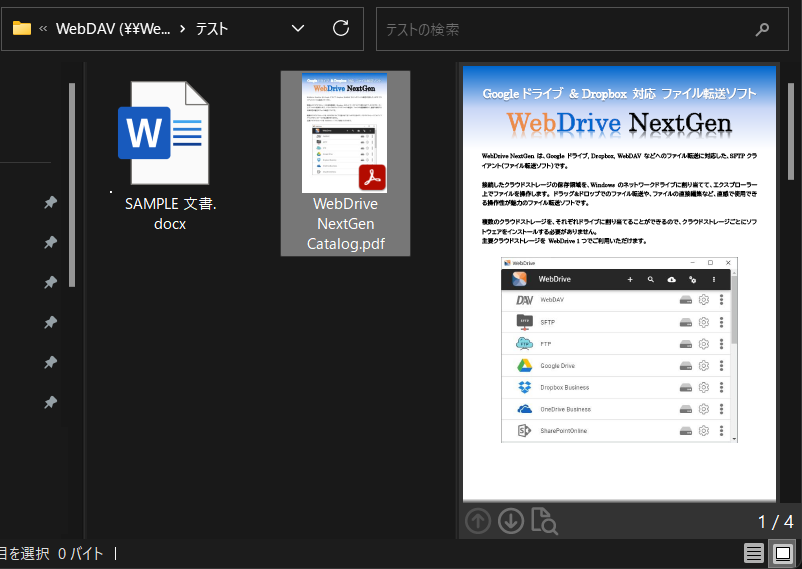802x569 pixels.
Task: Switch to details list view
Action: coord(753,553)
